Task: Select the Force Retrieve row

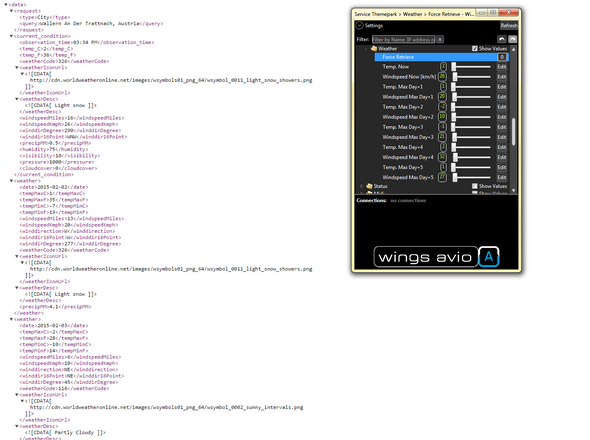Action: tap(442, 57)
